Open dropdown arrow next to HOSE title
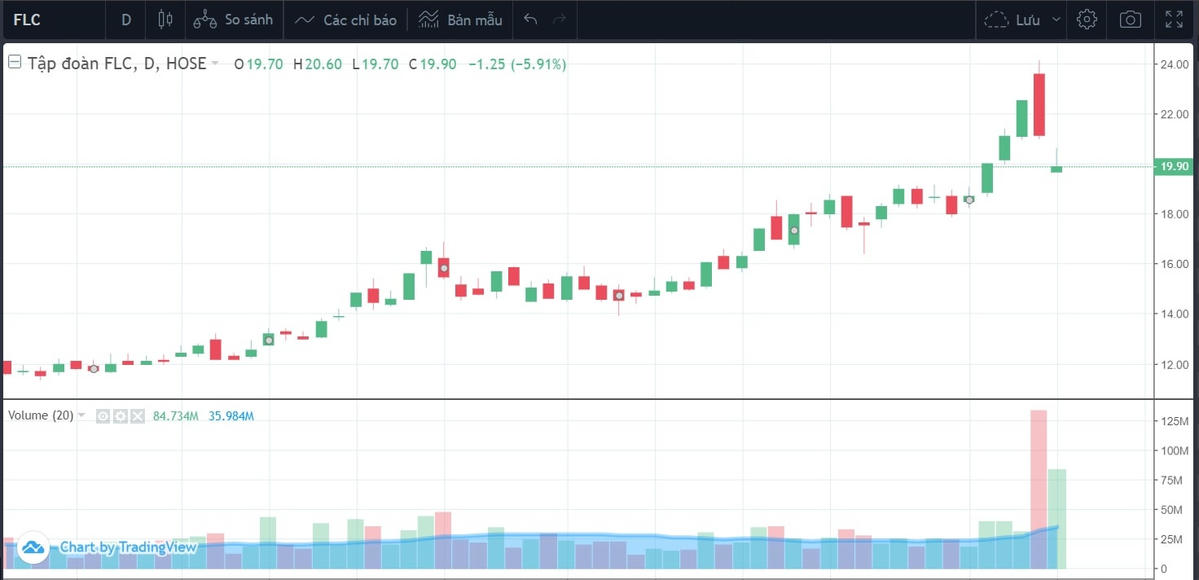The height and width of the screenshot is (580, 1199). (x=215, y=64)
